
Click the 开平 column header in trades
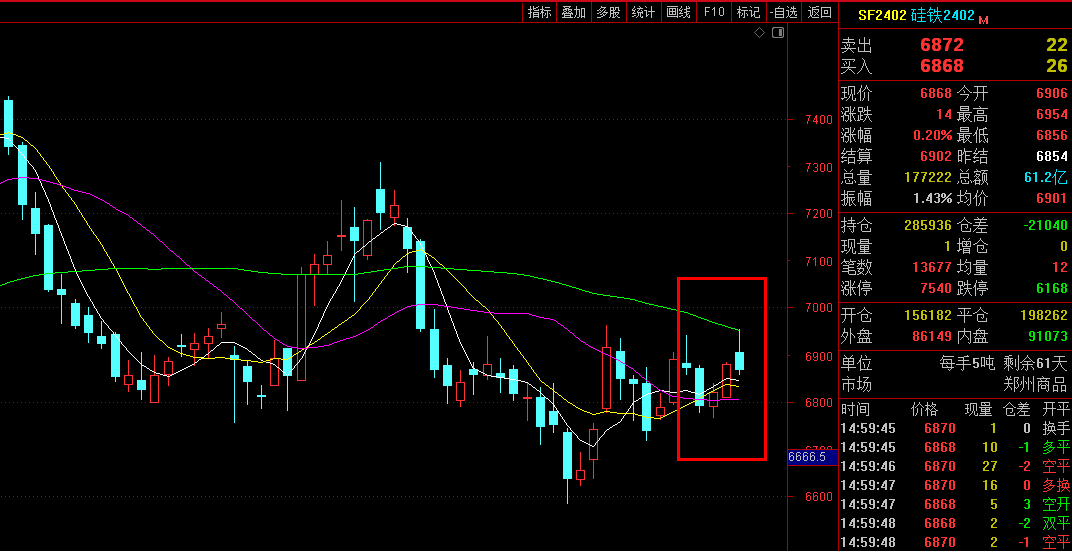click(x=1055, y=409)
